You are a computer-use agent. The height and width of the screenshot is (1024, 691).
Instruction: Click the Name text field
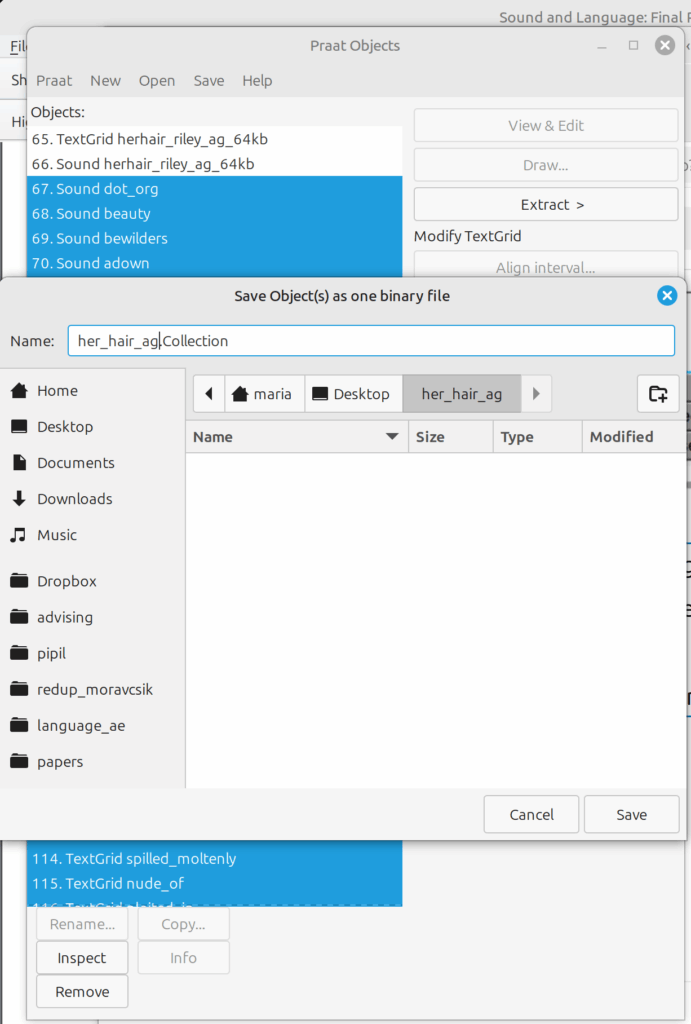[x=370, y=341]
